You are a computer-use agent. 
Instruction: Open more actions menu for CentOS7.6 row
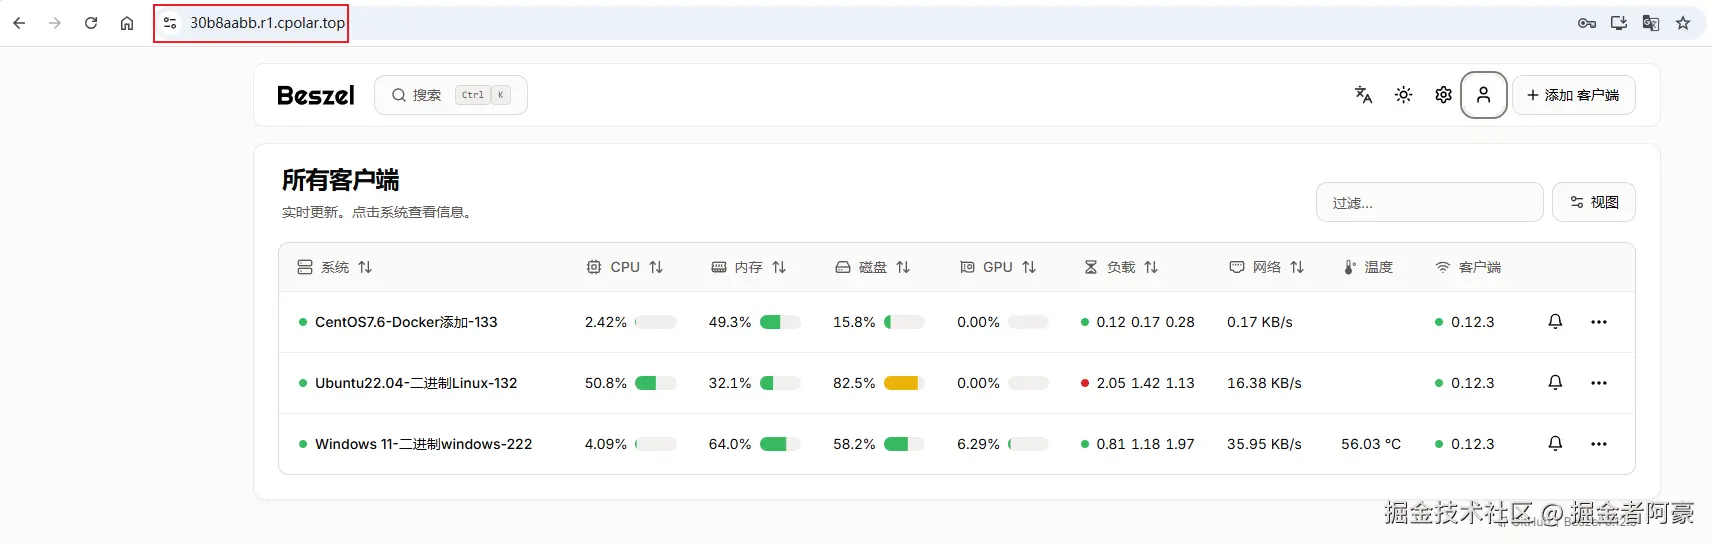coord(1599,322)
